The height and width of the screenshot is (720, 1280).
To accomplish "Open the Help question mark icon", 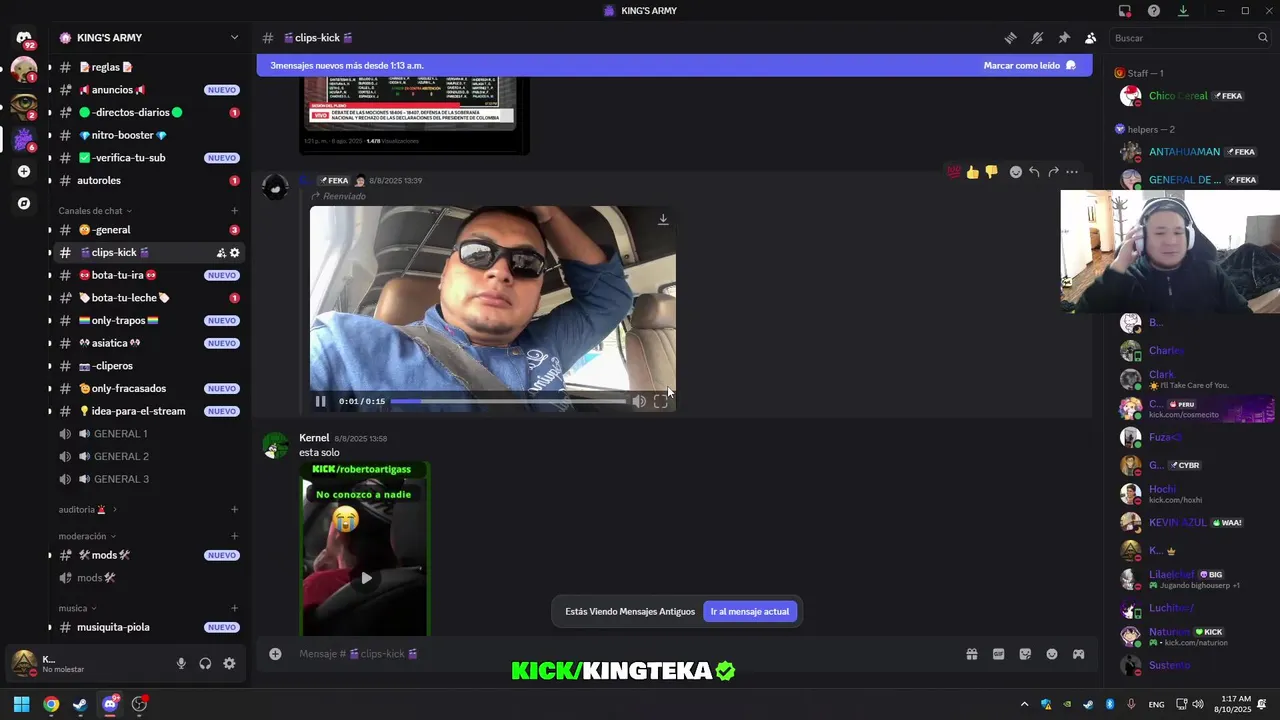I will tap(1154, 11).
